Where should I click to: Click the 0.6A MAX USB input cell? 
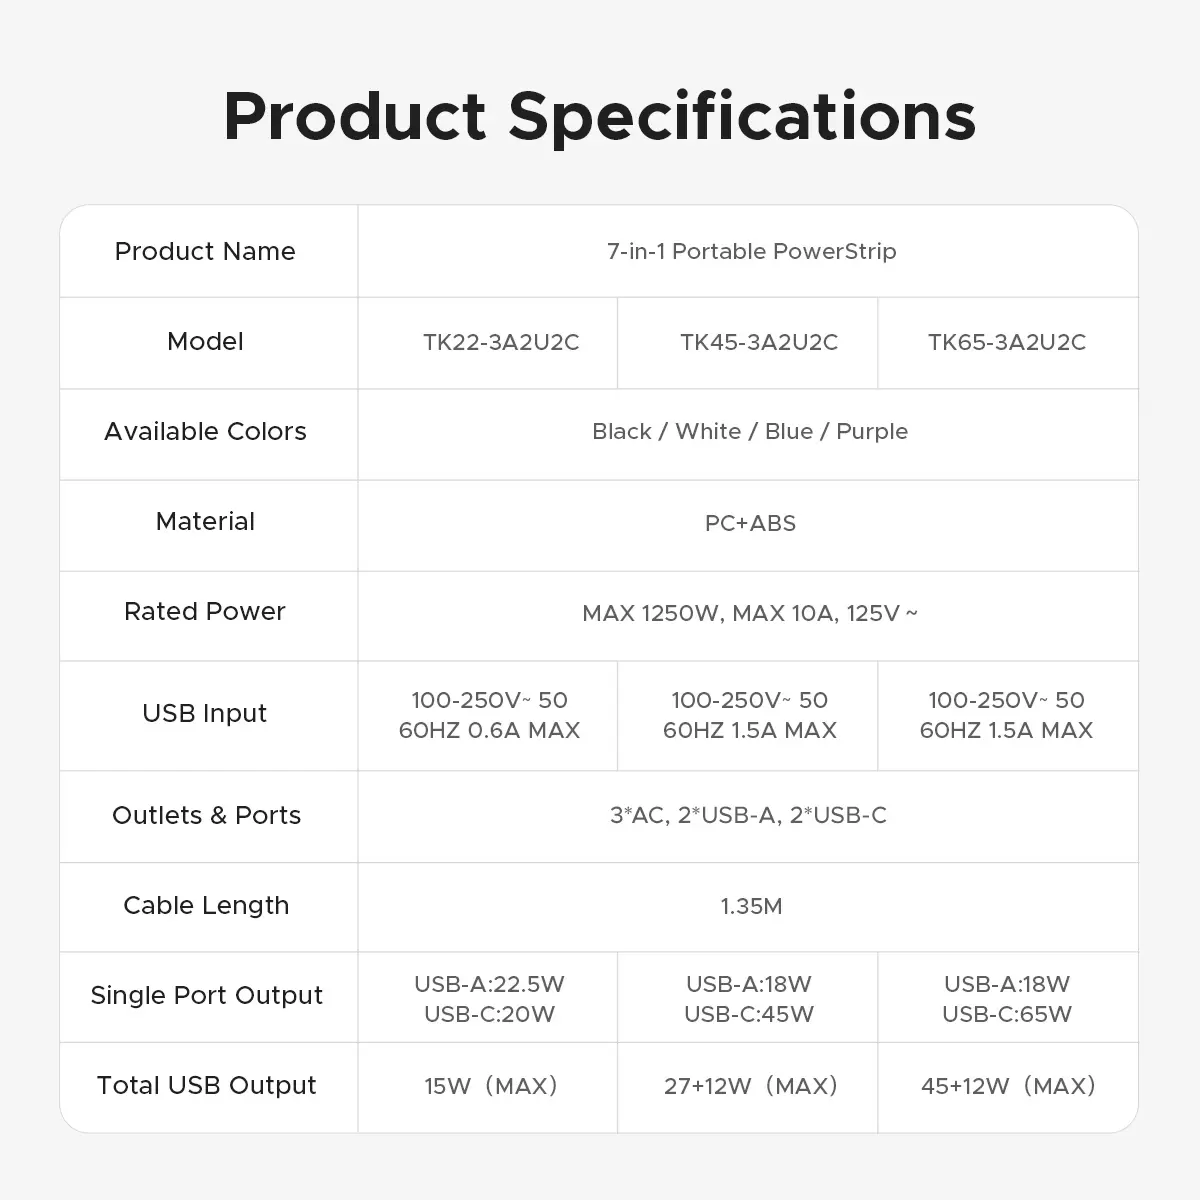489,715
